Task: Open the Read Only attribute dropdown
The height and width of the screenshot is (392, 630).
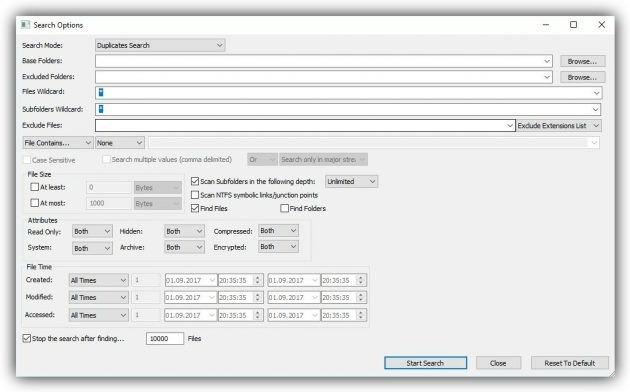Action: pos(92,231)
